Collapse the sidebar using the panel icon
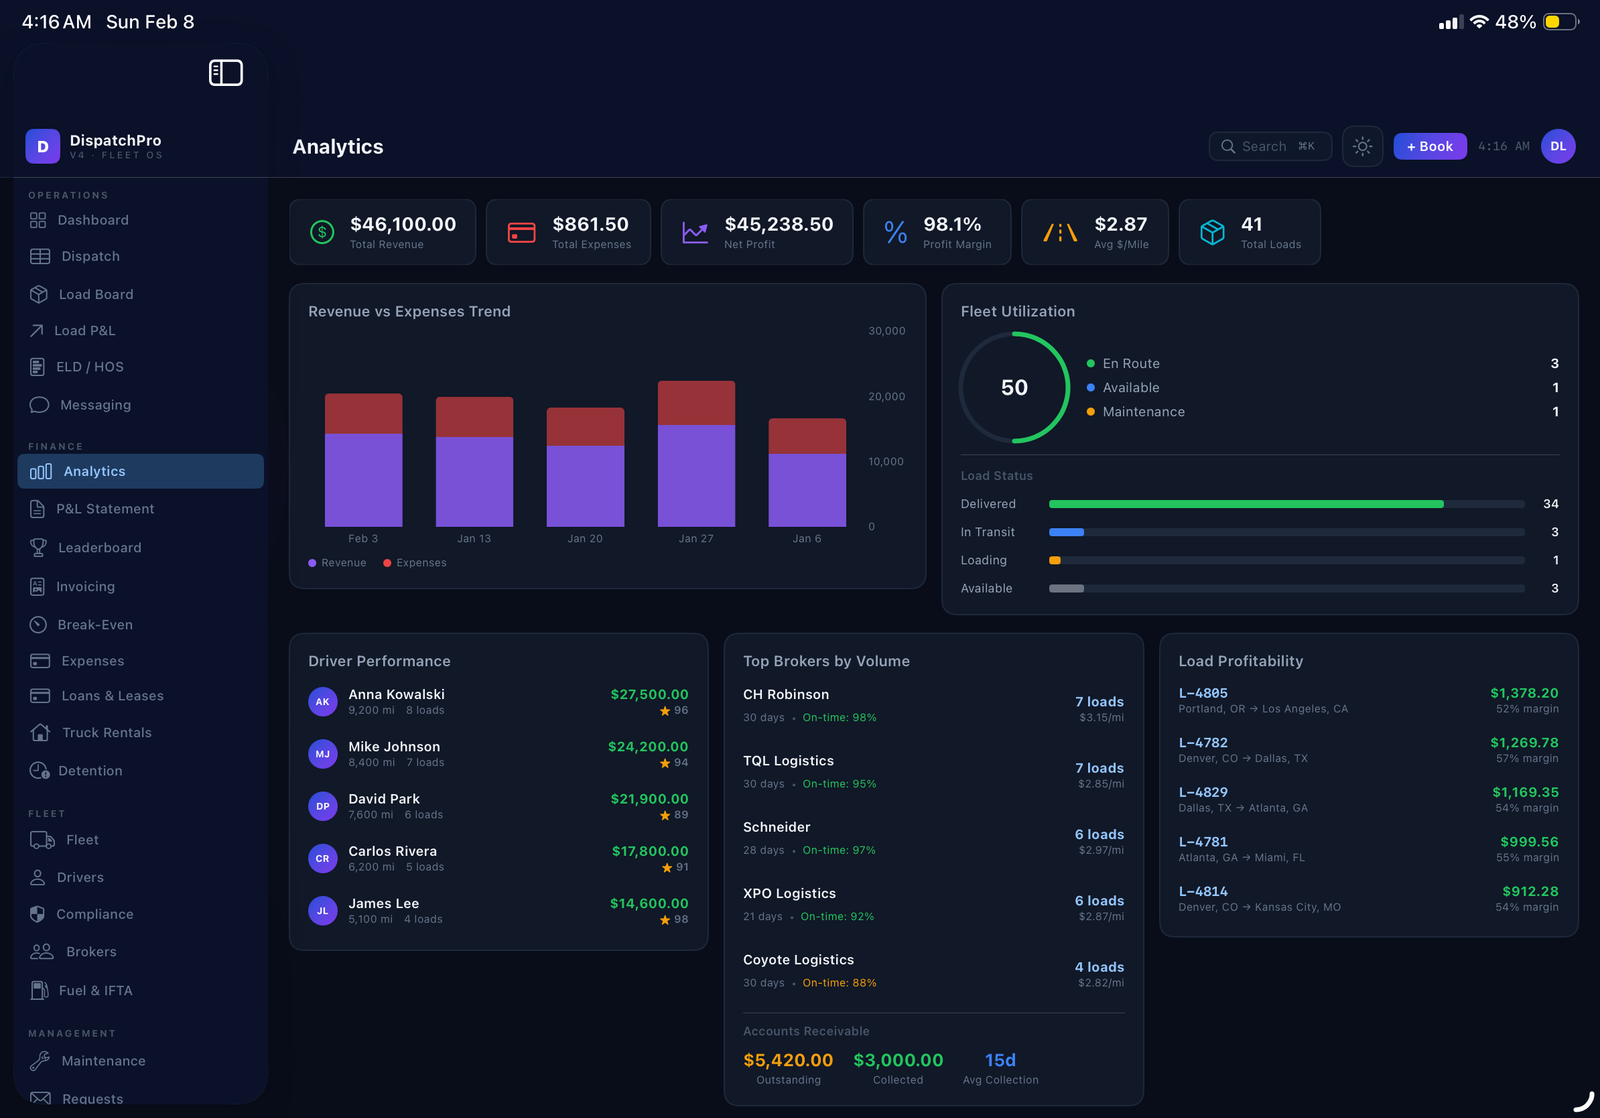 point(226,72)
